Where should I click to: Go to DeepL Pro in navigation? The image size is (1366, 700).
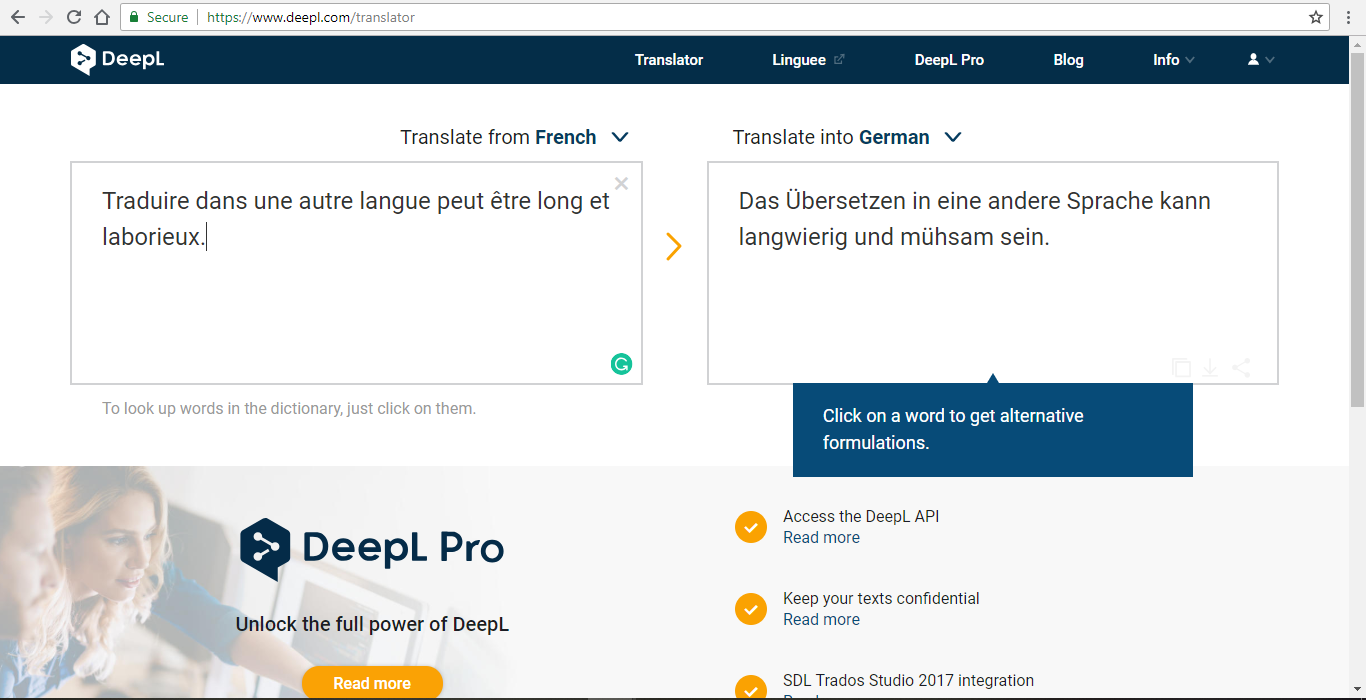[949, 60]
